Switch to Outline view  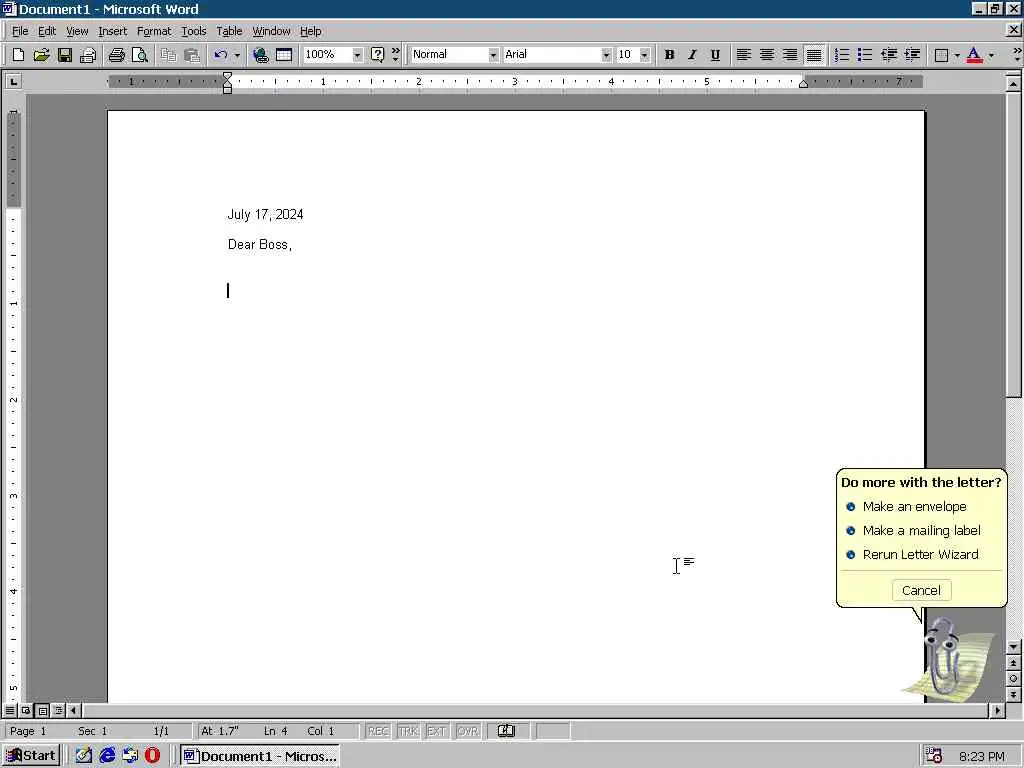click(x=58, y=710)
